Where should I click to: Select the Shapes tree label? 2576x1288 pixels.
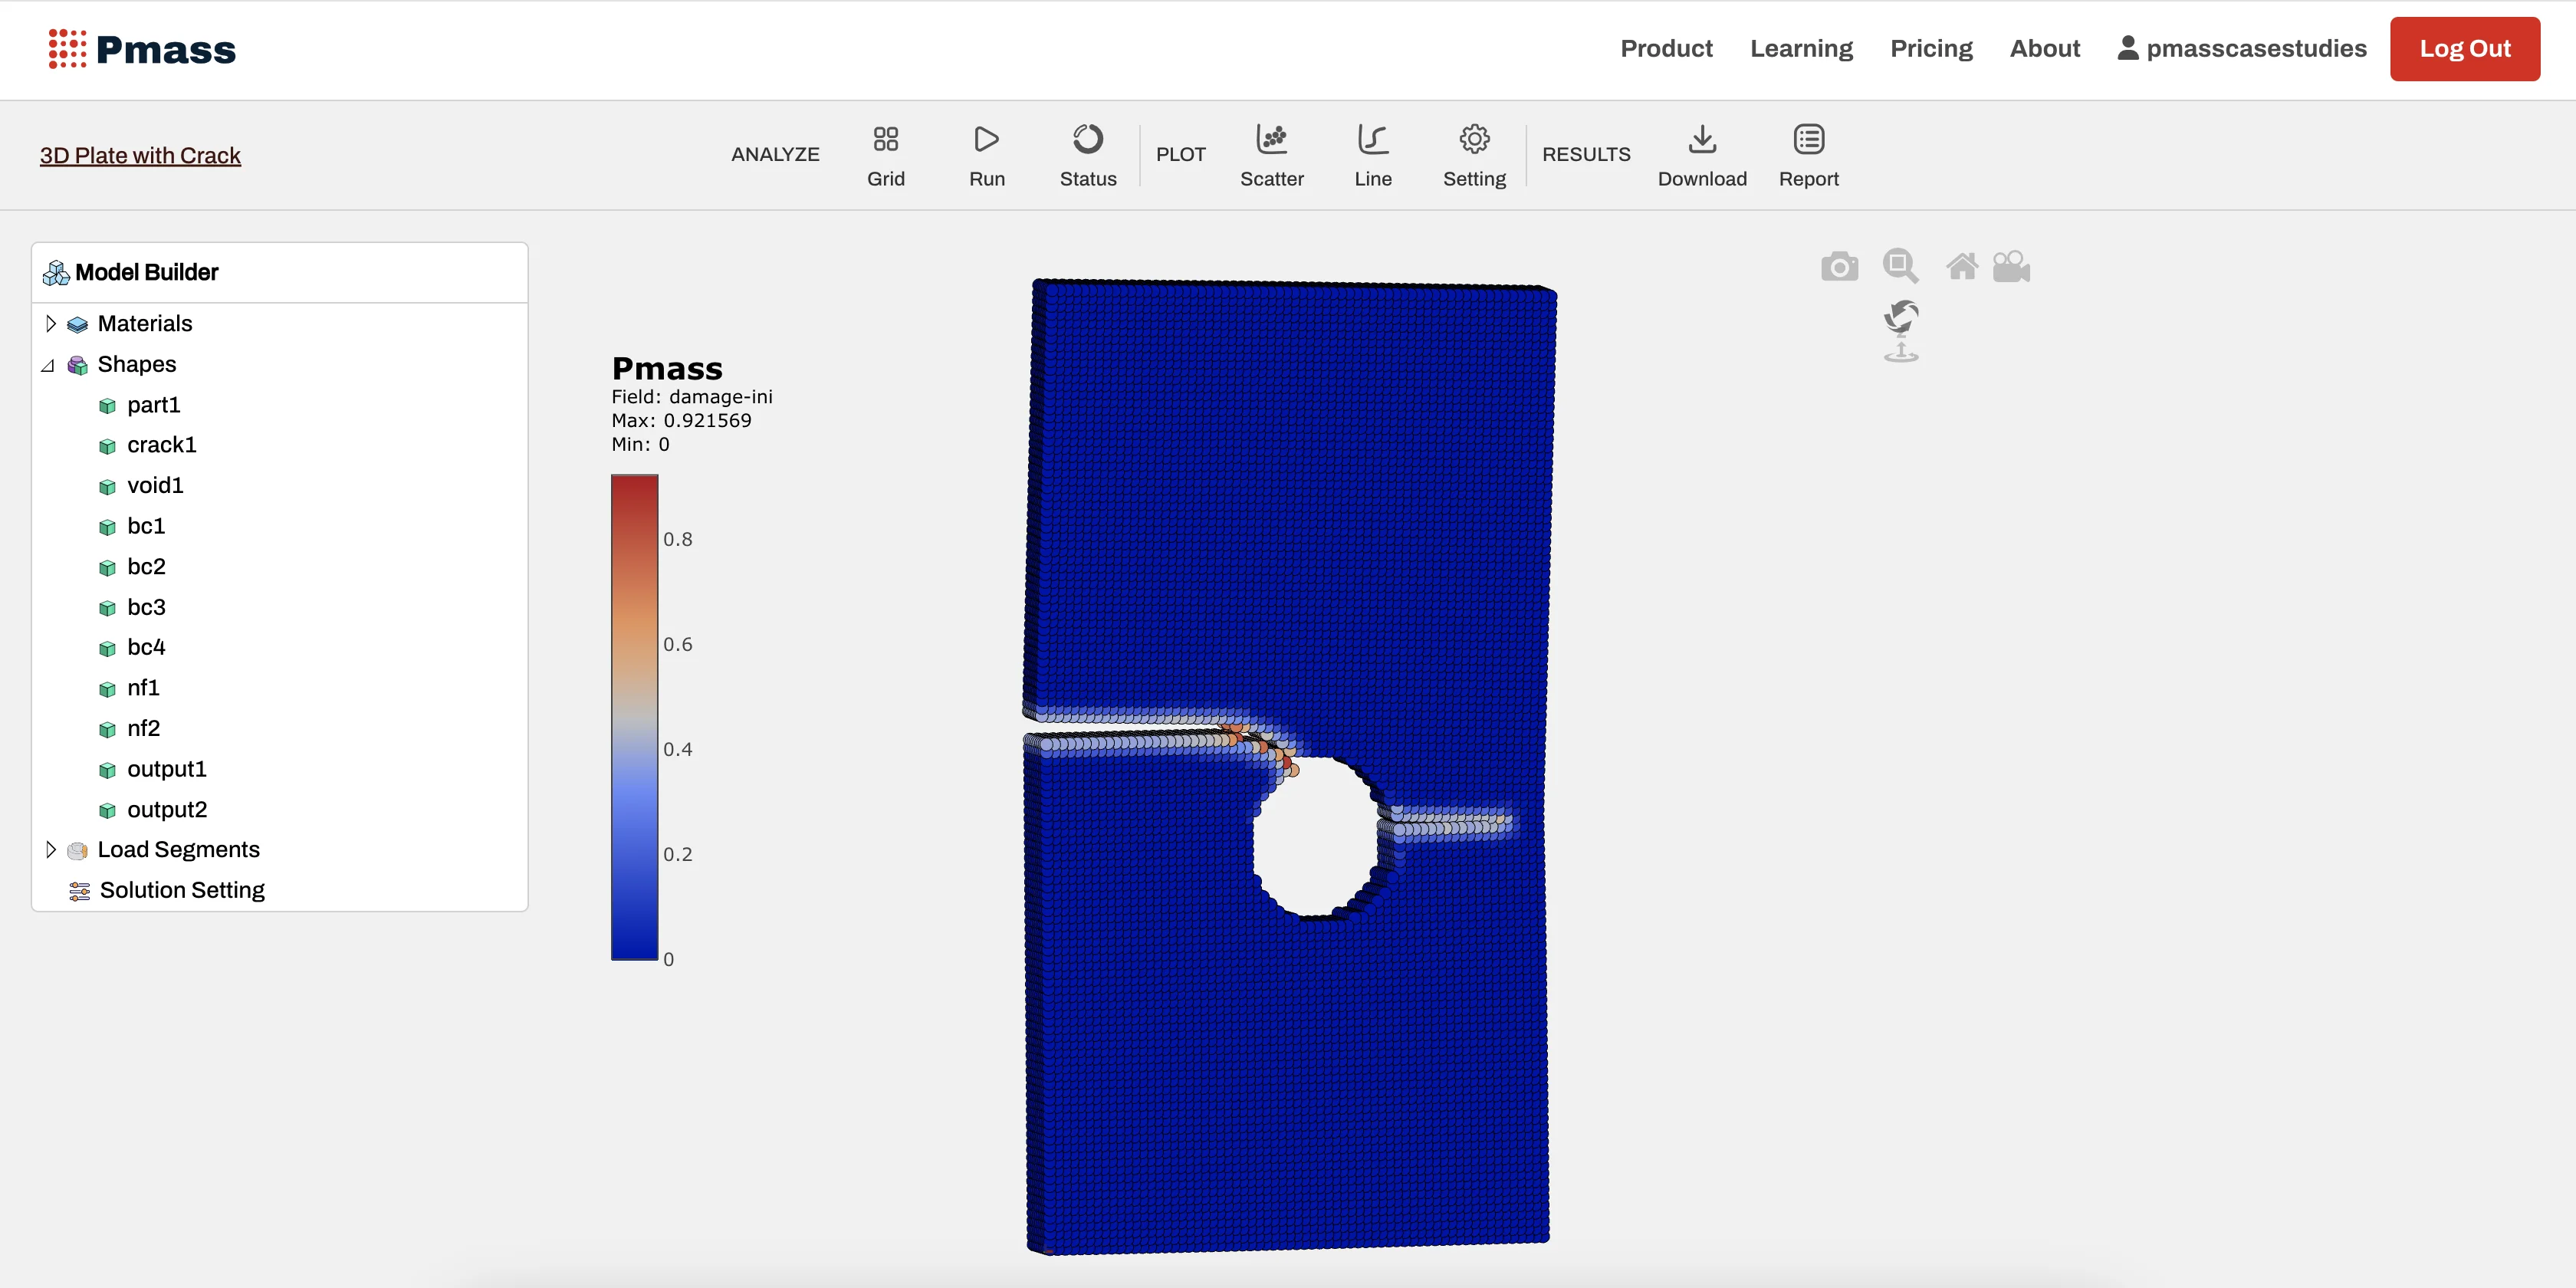pyautogui.click(x=137, y=364)
